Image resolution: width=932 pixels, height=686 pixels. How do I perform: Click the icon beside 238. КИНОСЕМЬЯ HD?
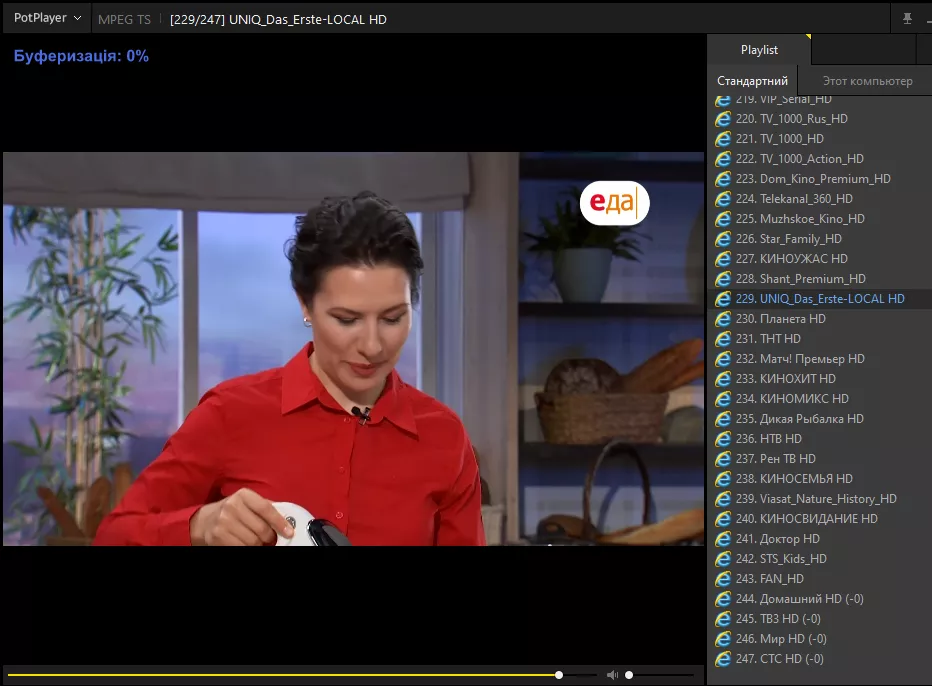[723, 479]
